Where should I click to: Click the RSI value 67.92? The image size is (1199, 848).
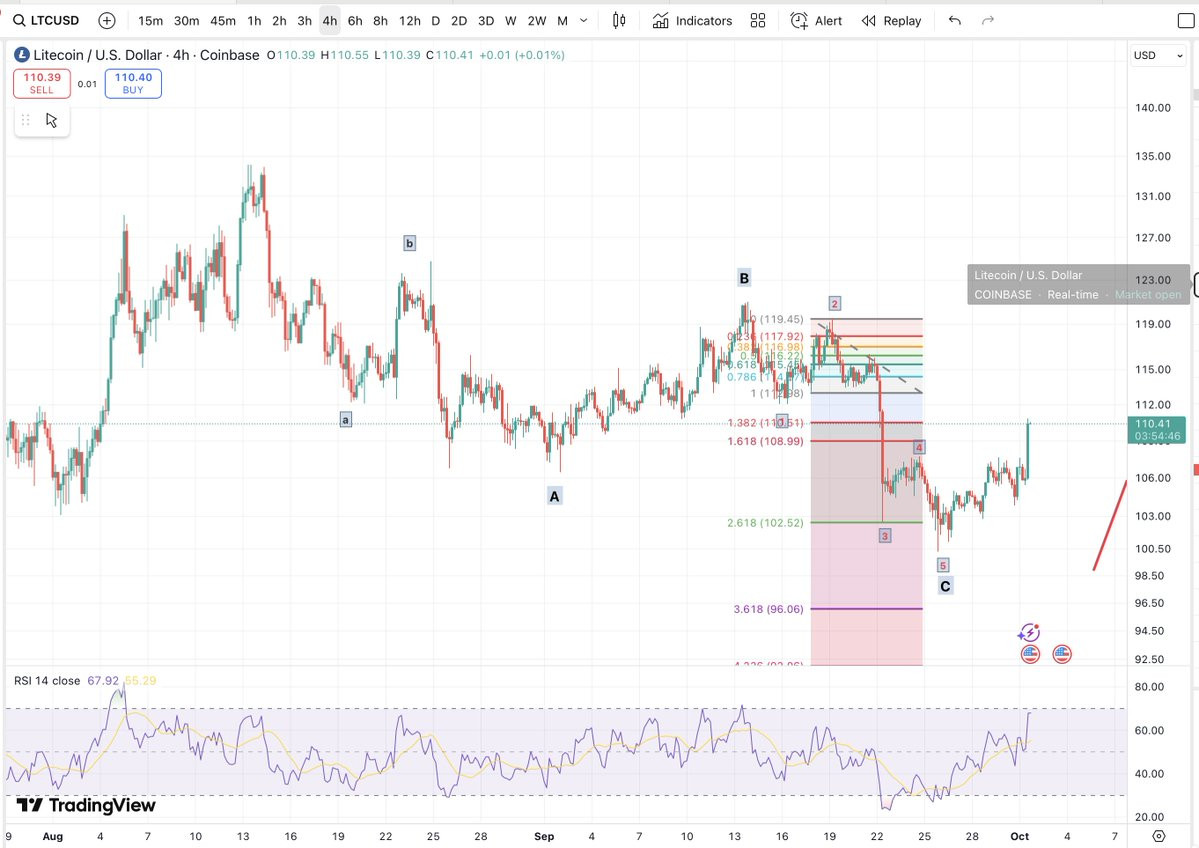point(103,681)
